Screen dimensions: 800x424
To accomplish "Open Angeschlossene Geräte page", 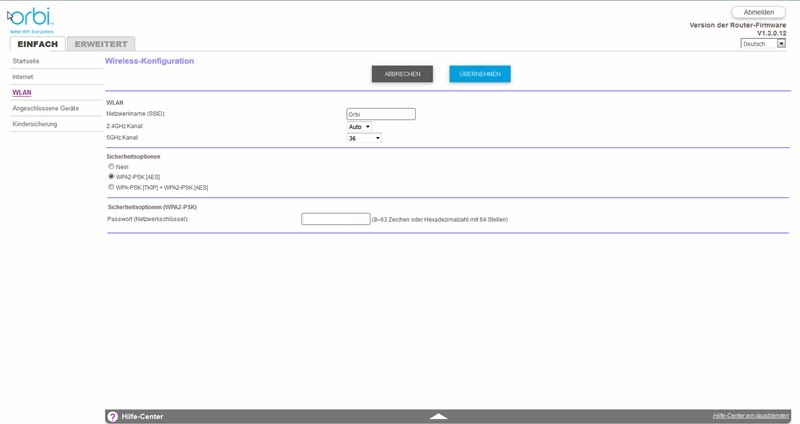I will [46, 108].
